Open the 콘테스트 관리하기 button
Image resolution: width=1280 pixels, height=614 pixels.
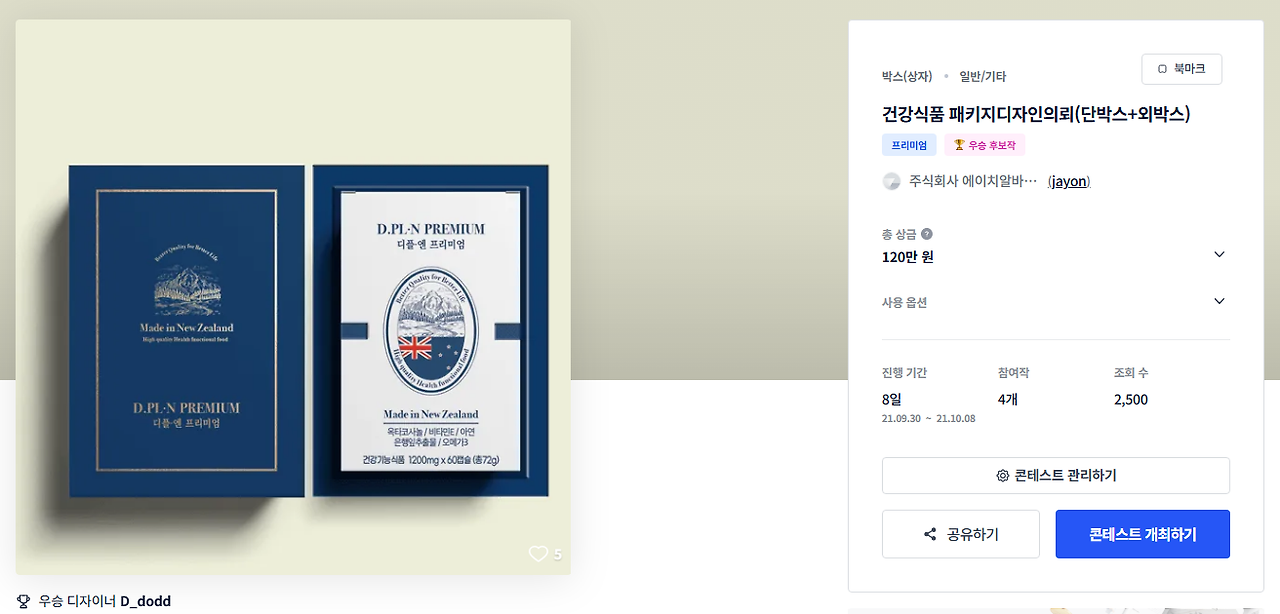[1056, 475]
